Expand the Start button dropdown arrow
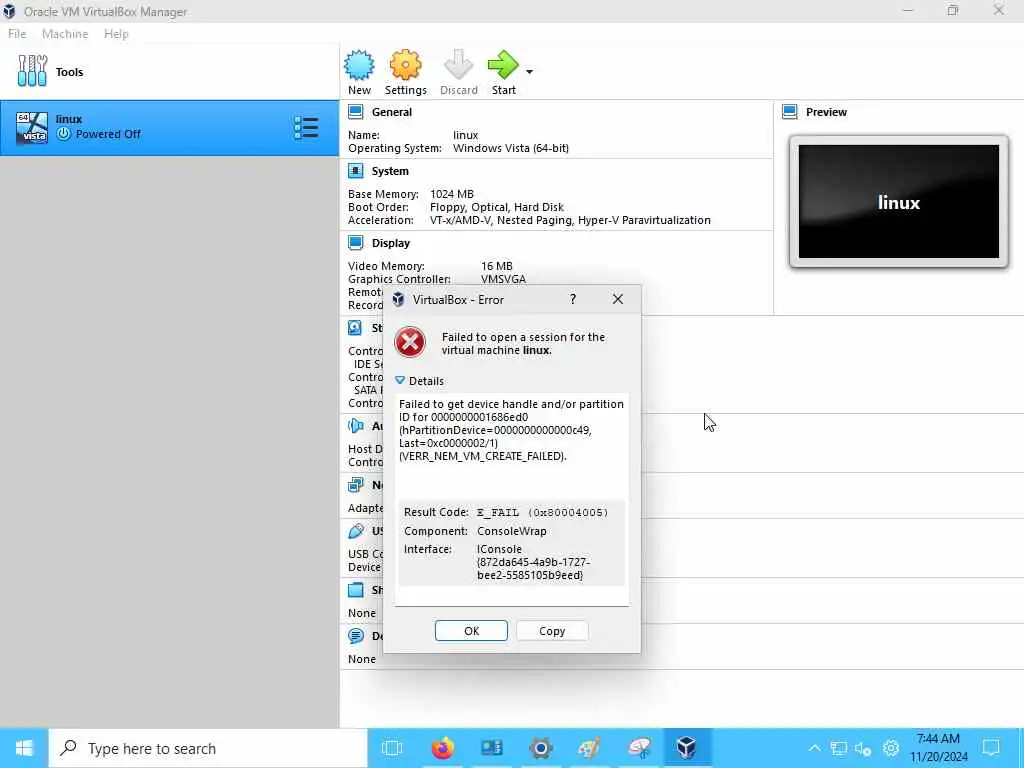Viewport: 1024px width, 768px height. click(x=529, y=72)
